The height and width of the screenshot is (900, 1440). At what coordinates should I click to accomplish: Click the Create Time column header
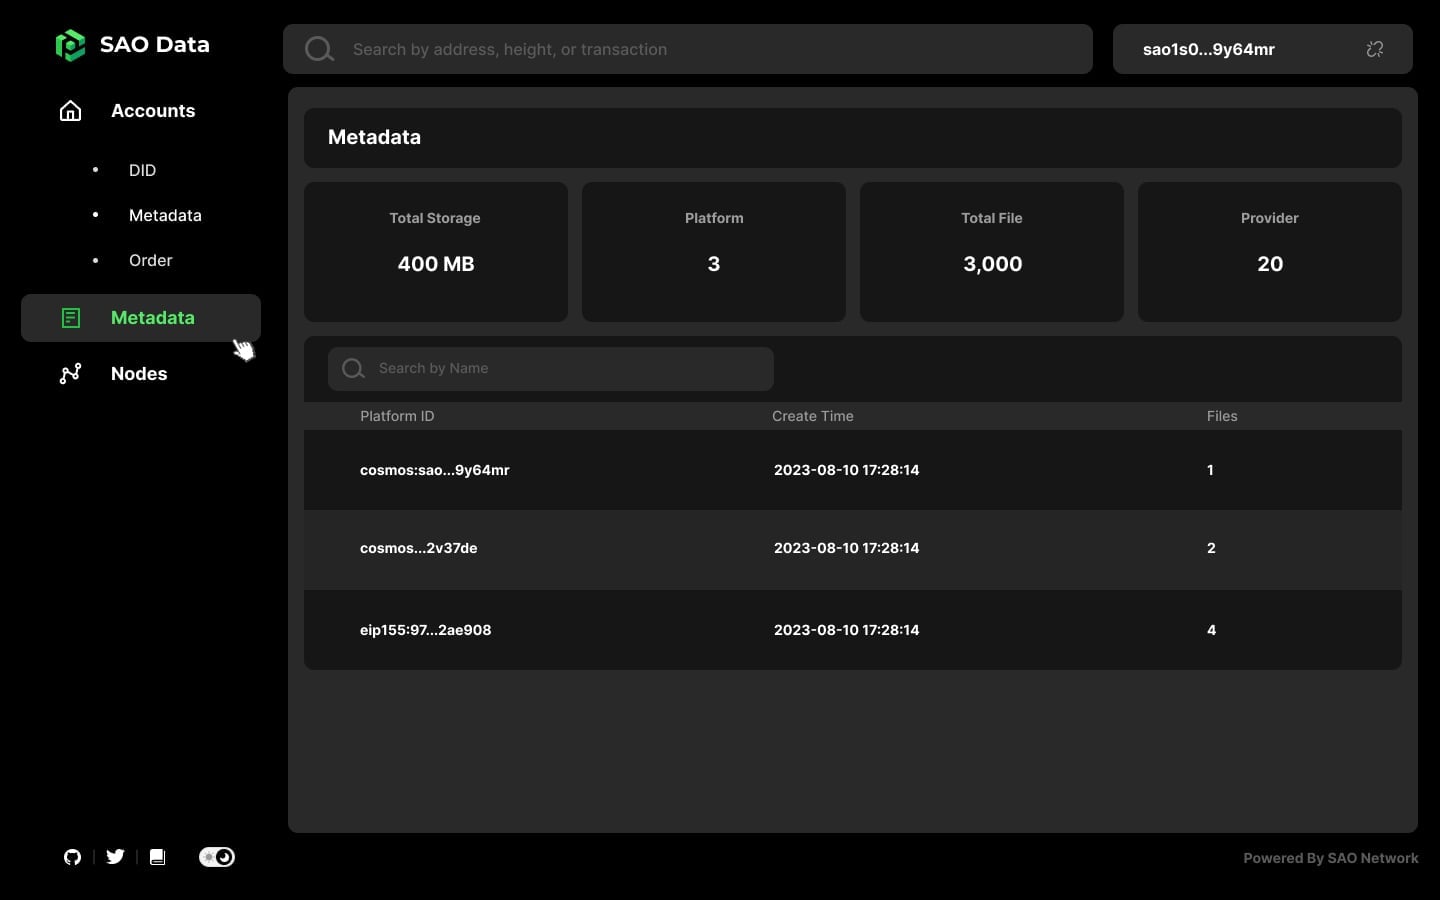[x=813, y=416]
